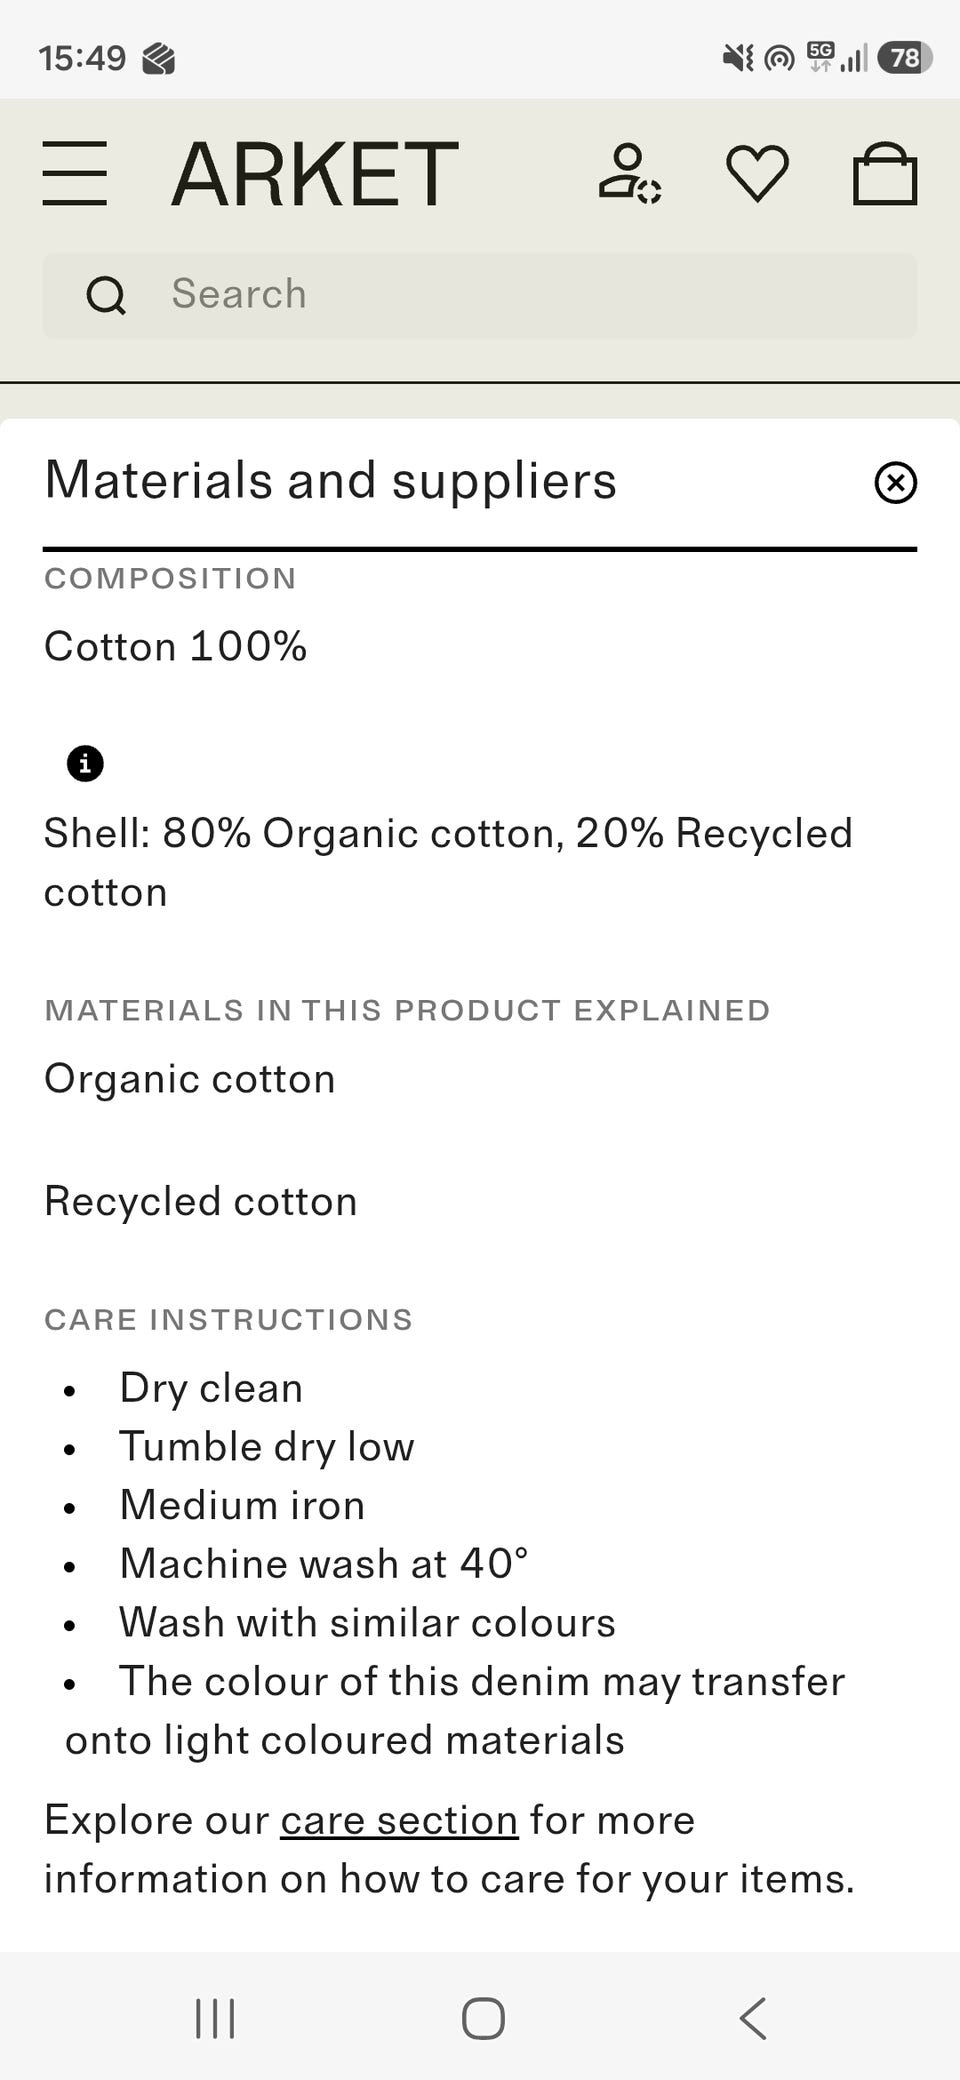Screen dimensions: 960x2080
Task: Follow the care section link
Action: tap(399, 1820)
